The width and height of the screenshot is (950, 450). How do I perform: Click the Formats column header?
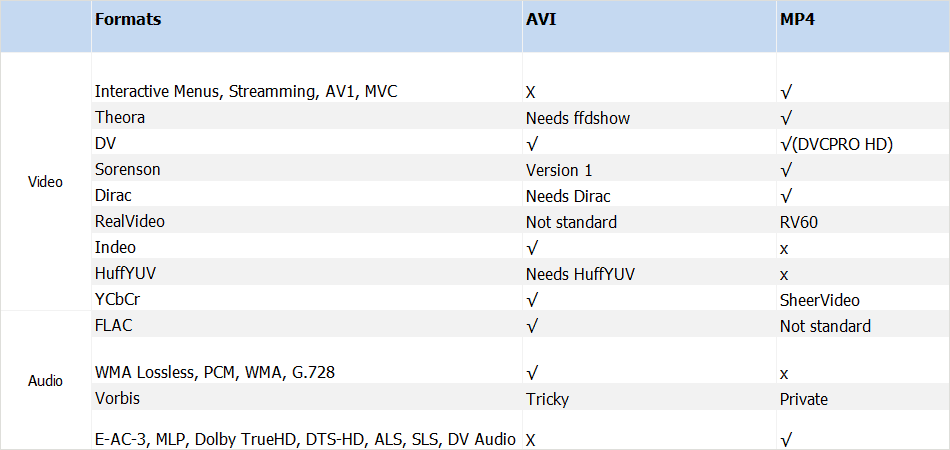pyautogui.click(x=128, y=19)
